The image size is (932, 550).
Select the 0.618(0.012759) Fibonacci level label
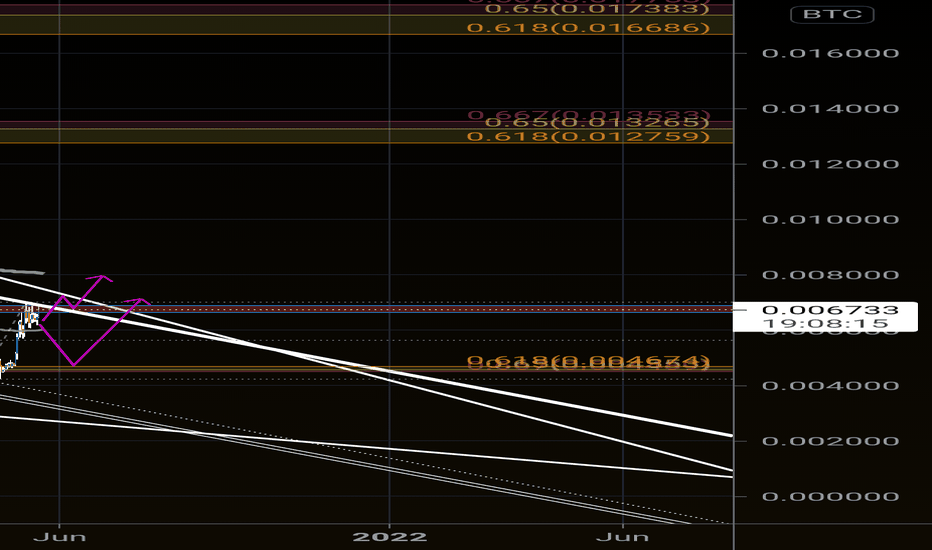[x=588, y=137]
